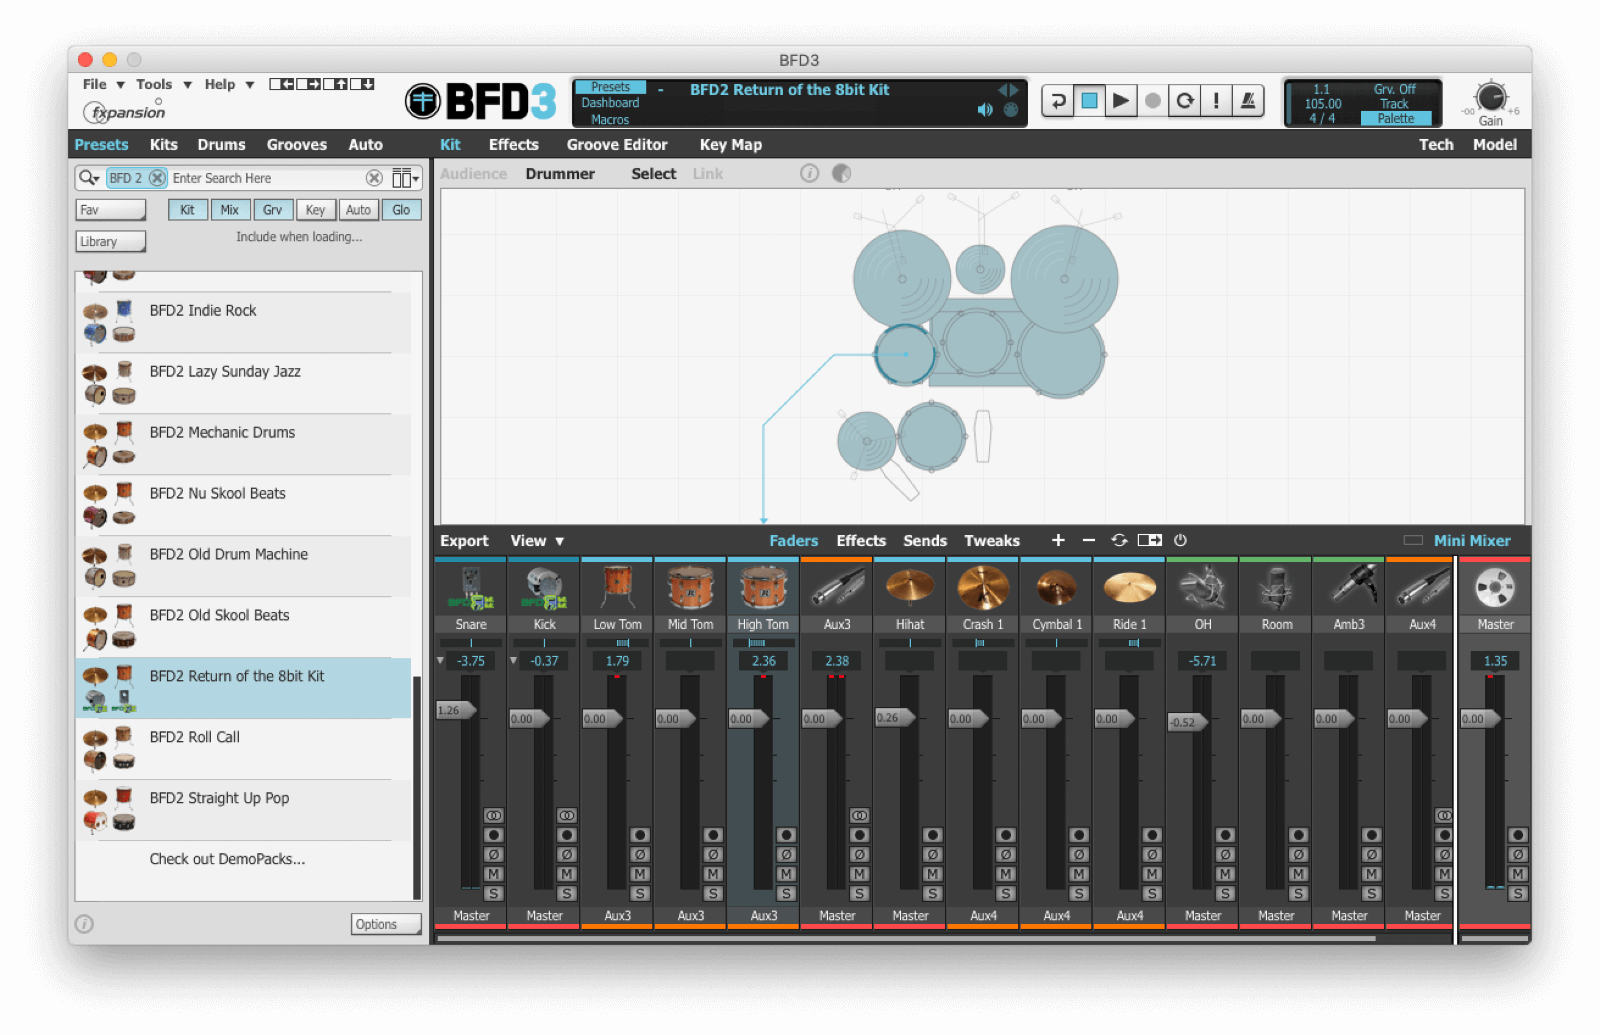Image resolution: width=1600 pixels, height=1035 pixels.
Task: Open the File menu dropdown
Action: [x=103, y=85]
